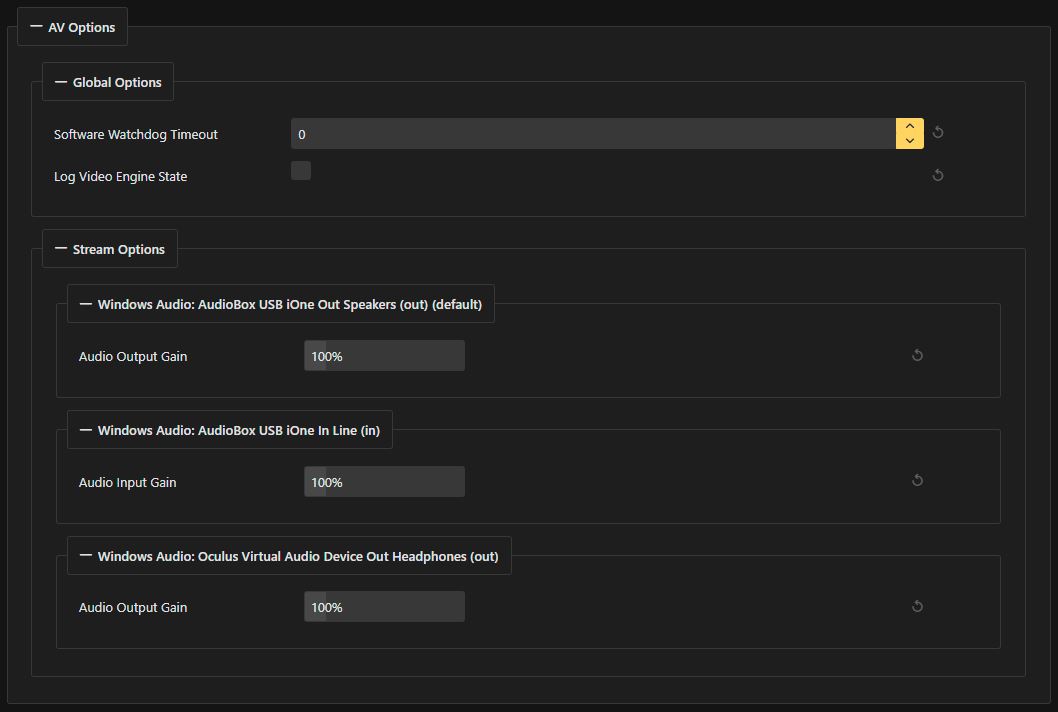
Task: Reset the Log Video Engine State option
Action: [938, 176]
